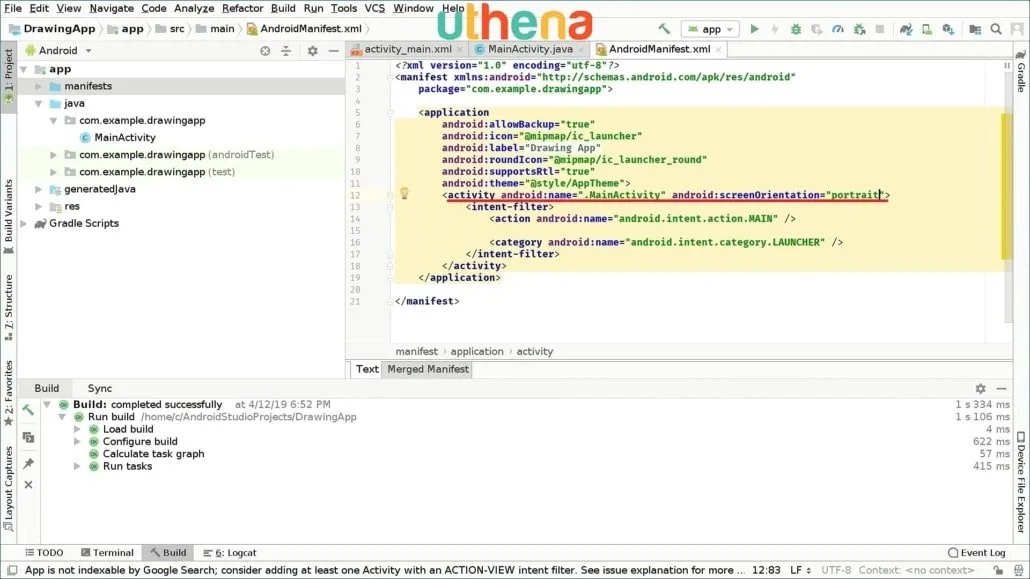This screenshot has width=1030, height=579.
Task: Open the SDK Manager icon
Action: [948, 29]
